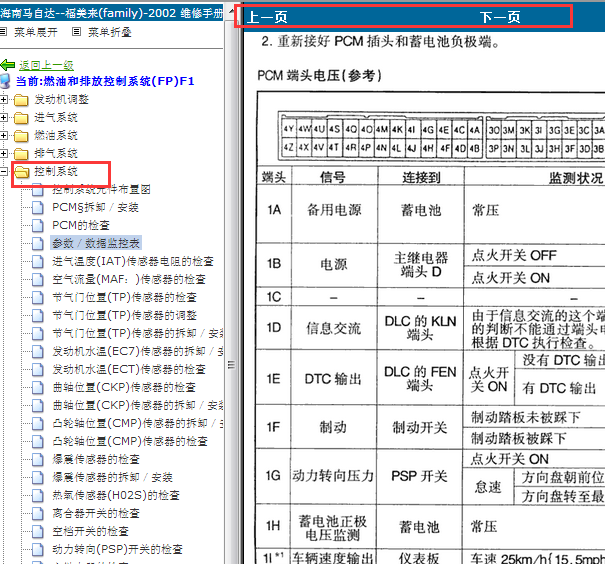Click the page icon beside 离合器开关的检查

[37, 513]
